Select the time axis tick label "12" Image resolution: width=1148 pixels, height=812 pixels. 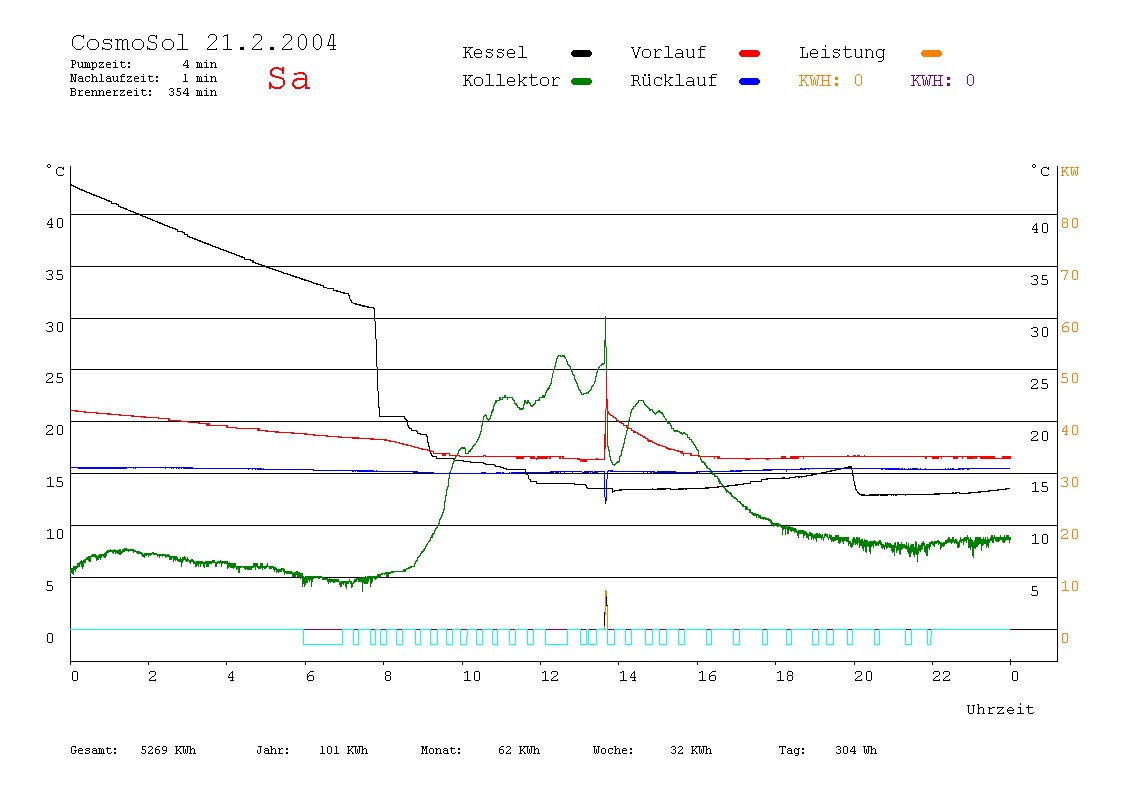click(x=550, y=677)
